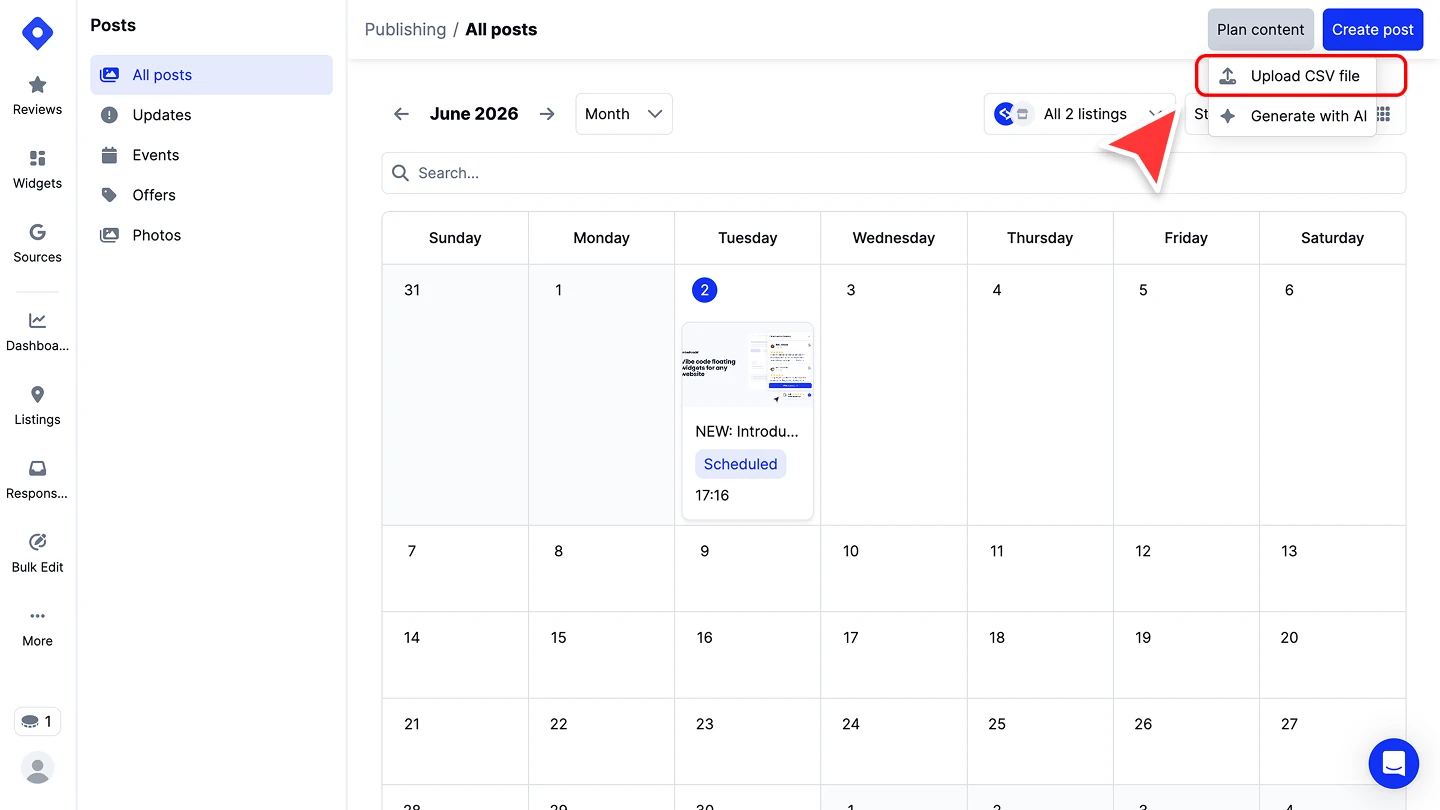Click the Wednesday column header

[x=893, y=238]
